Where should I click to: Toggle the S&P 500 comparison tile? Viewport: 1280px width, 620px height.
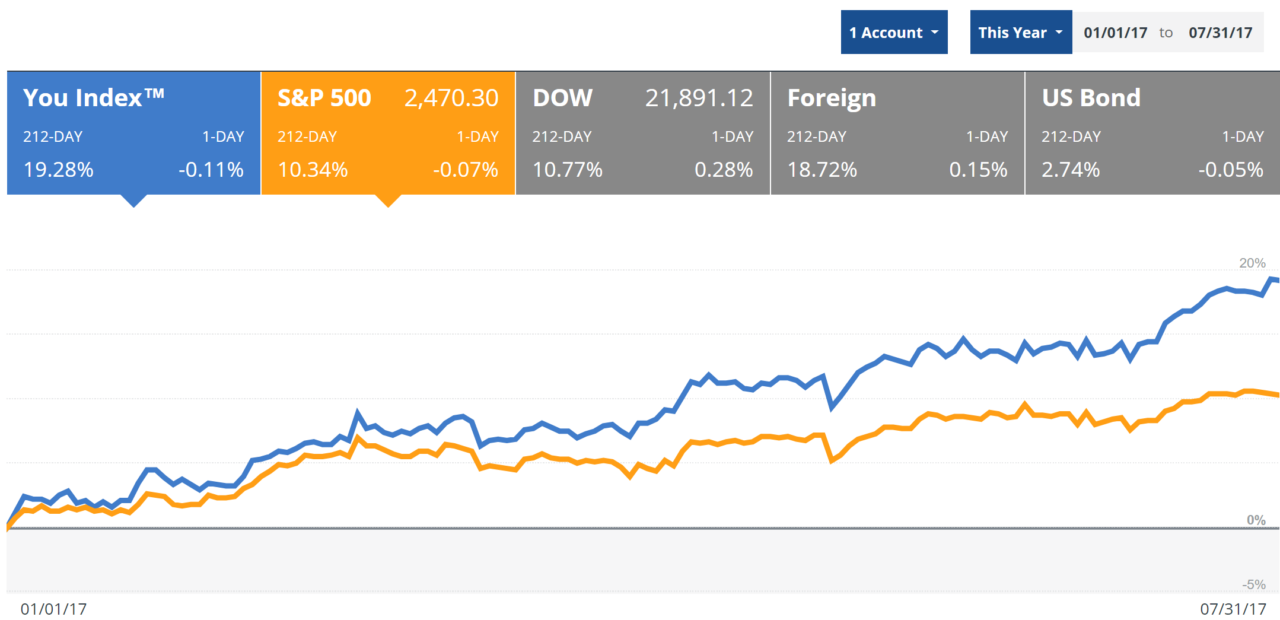click(x=388, y=132)
